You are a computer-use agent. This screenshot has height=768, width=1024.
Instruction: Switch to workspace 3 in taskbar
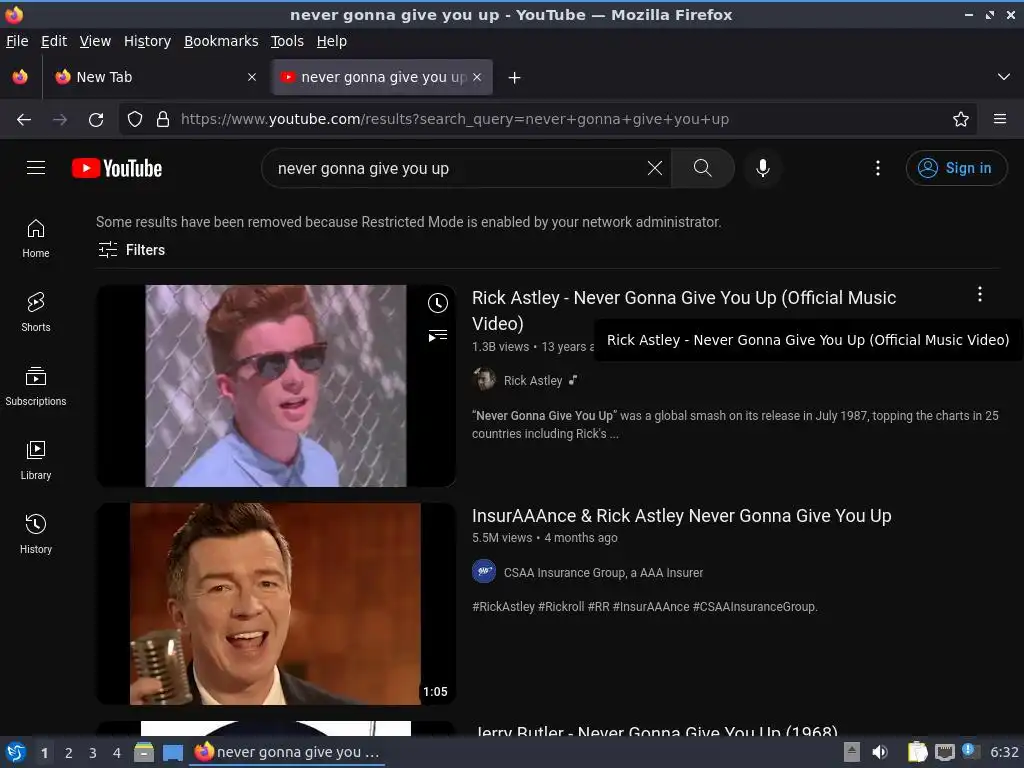pyautogui.click(x=93, y=752)
